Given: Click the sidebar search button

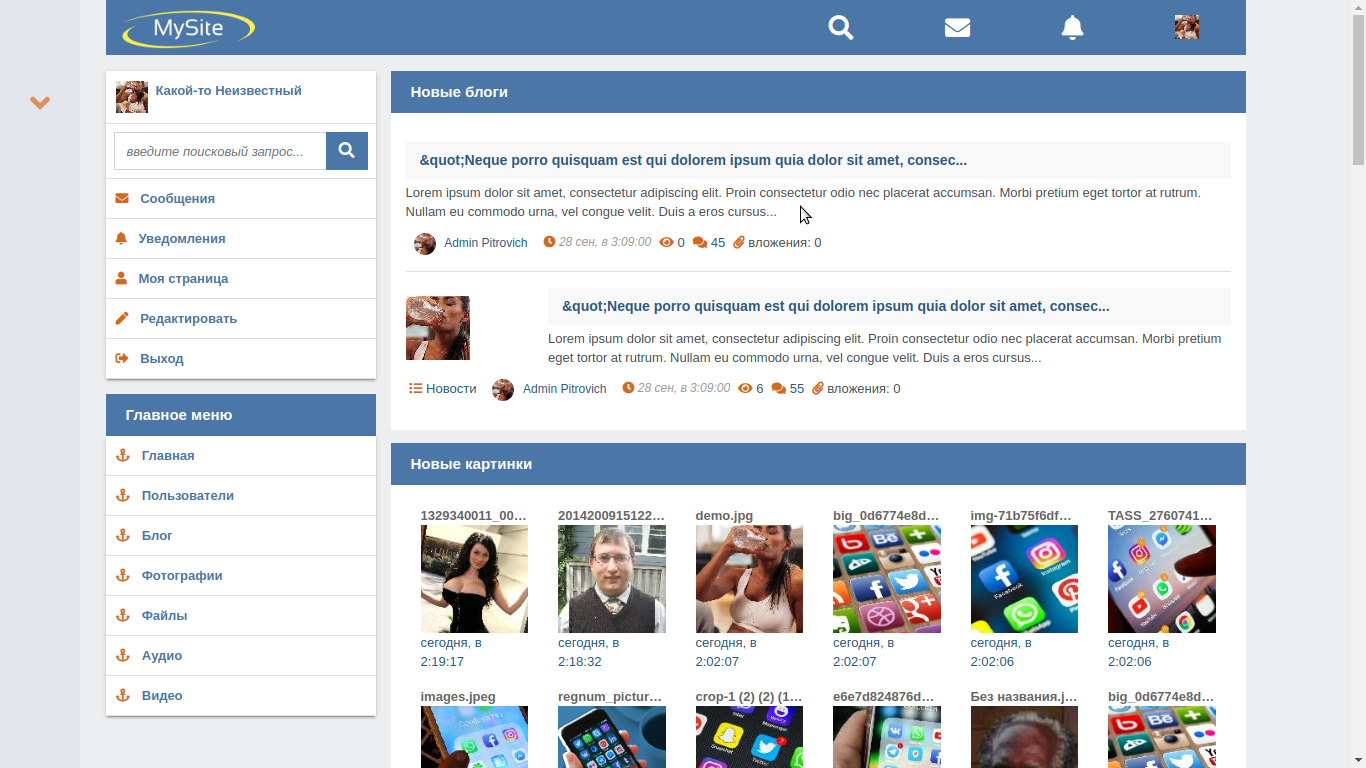Looking at the screenshot, I should tap(347, 151).
